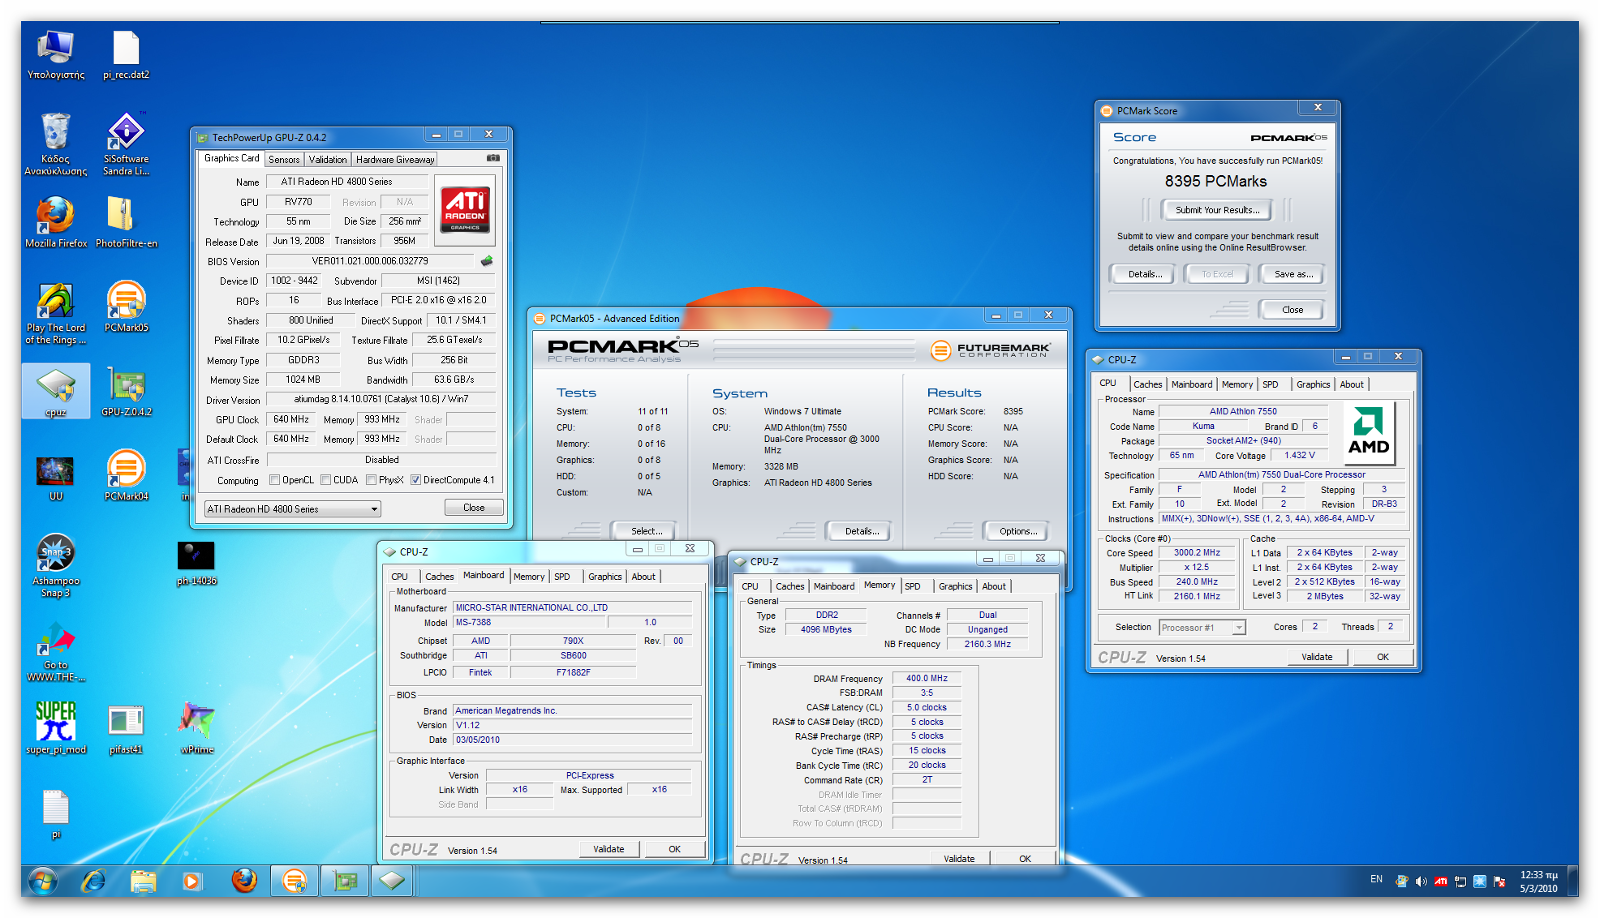Viewport: 1600px width, 918px height.
Task: Click the volume speaker tray icon
Action: pos(1421,881)
